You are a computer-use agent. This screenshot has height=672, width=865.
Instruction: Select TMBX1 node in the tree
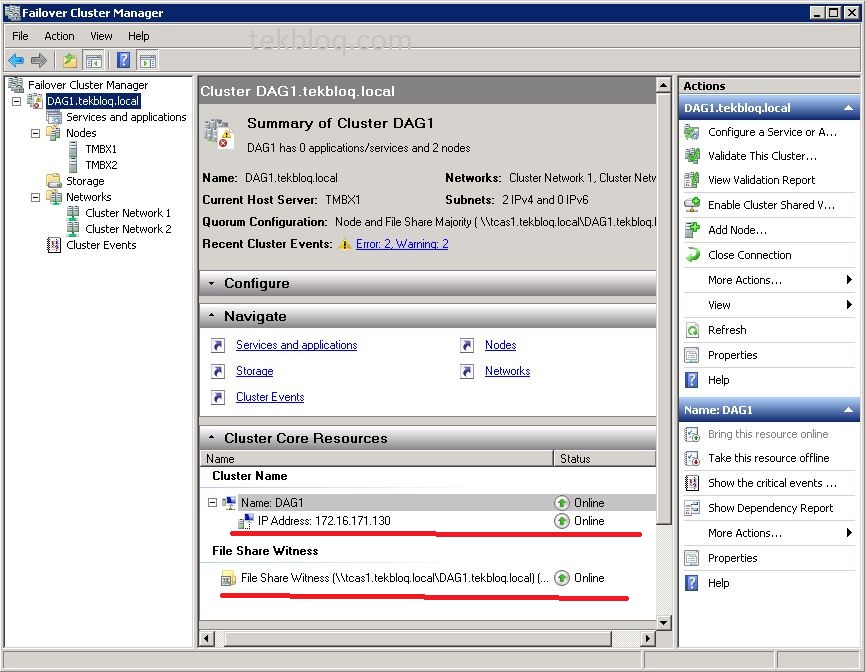tap(101, 149)
